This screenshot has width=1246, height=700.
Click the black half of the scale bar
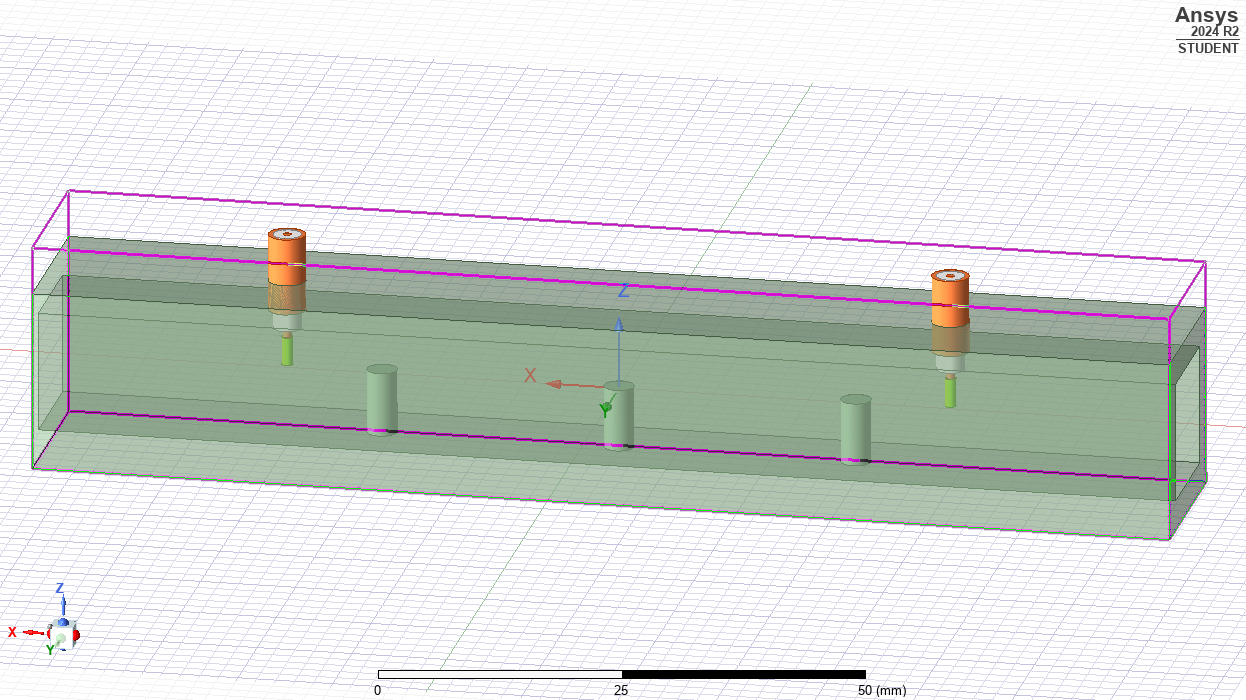(x=743, y=674)
